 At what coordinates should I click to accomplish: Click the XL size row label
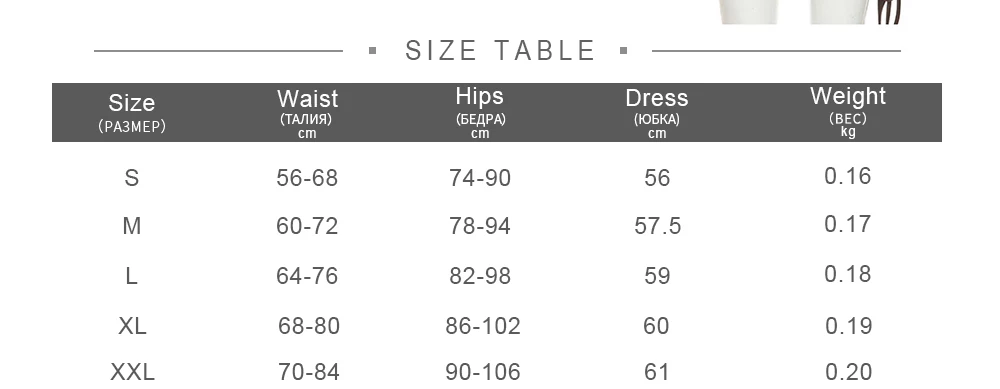(132, 325)
